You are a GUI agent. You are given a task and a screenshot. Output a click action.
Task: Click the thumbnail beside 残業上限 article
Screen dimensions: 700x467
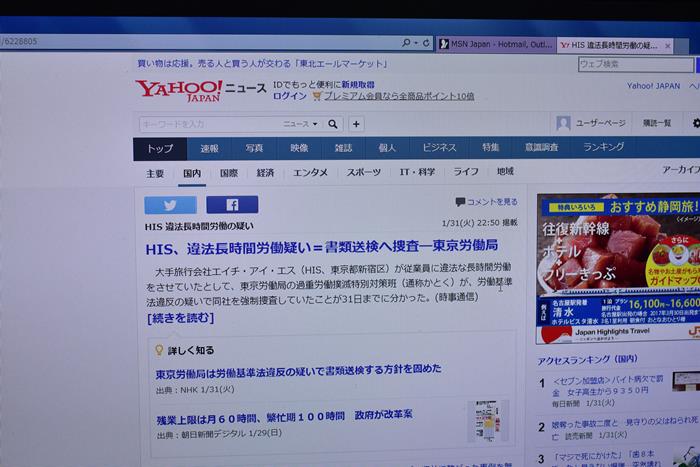pos(488,421)
